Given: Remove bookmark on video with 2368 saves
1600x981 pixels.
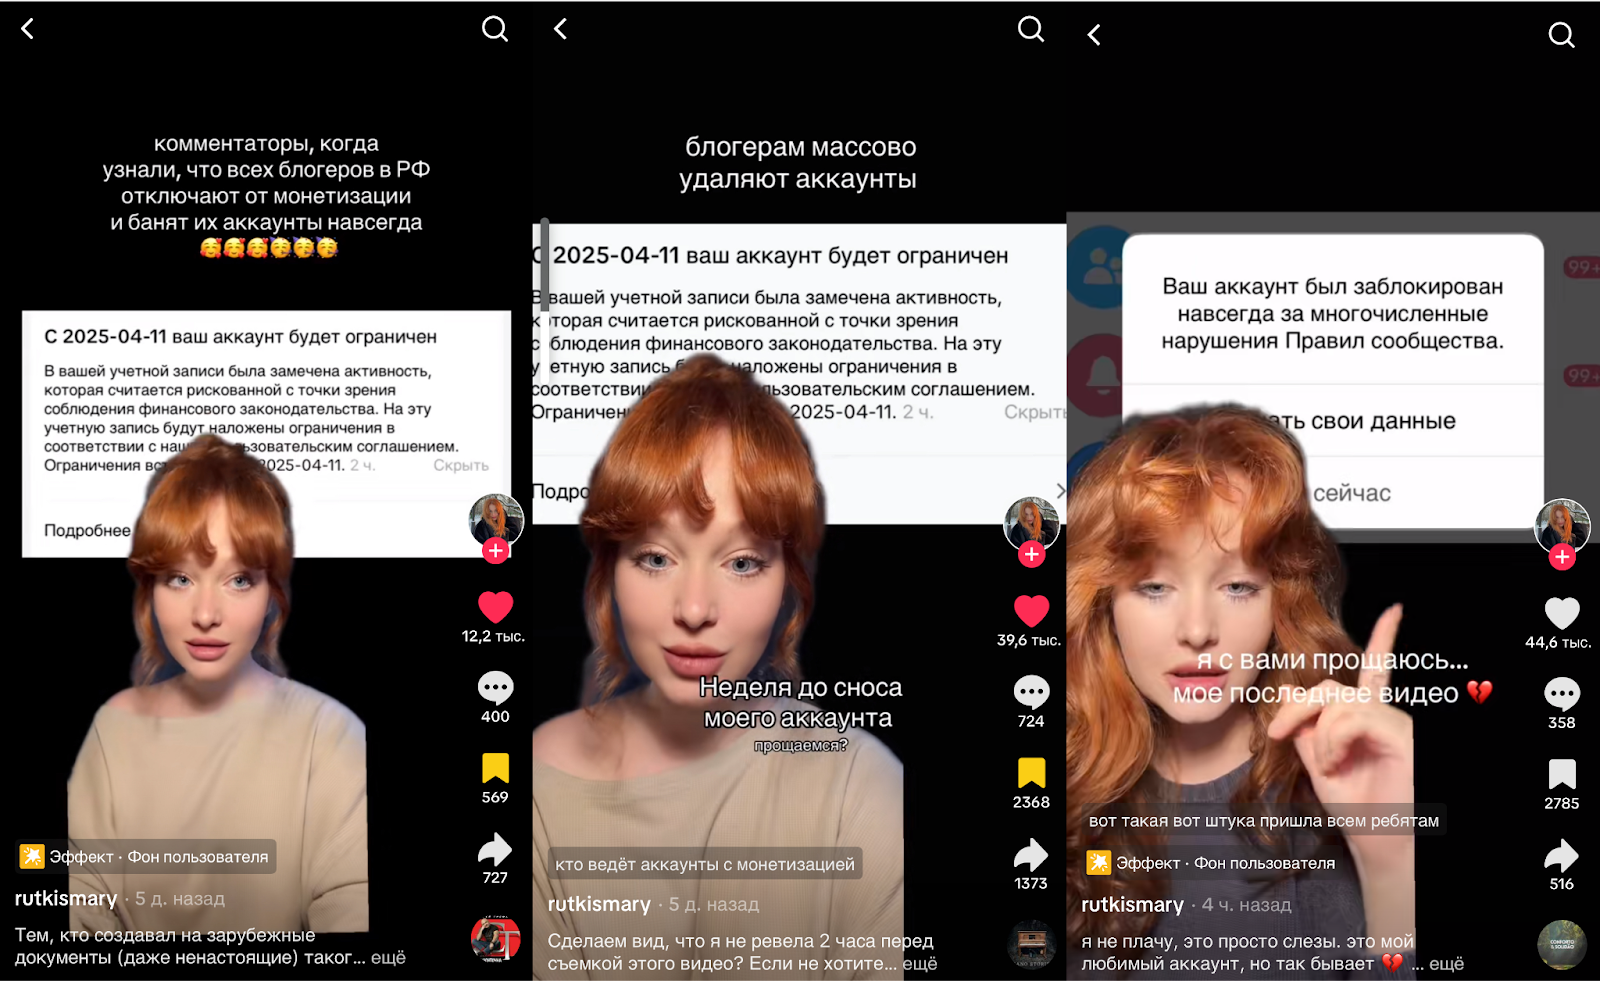Looking at the screenshot, I should pos(1031,773).
